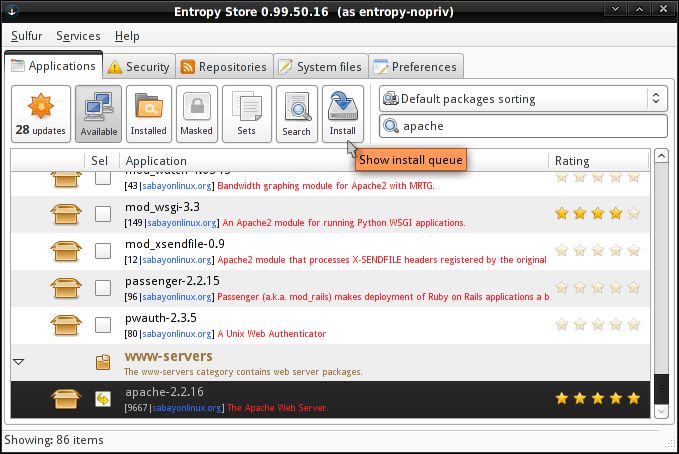Image resolution: width=679 pixels, height=454 pixels.
Task: Rate apache-2.2.16 using its stars
Action: (598, 398)
